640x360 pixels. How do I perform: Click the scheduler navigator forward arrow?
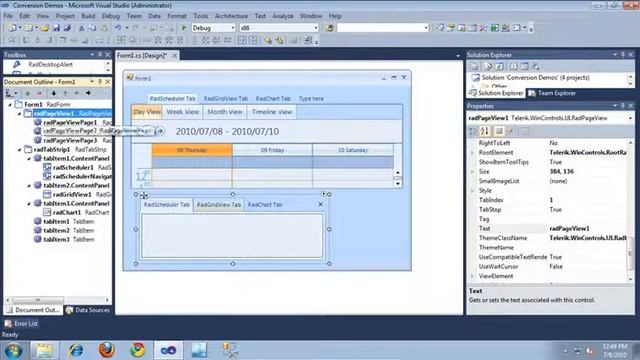pos(160,131)
